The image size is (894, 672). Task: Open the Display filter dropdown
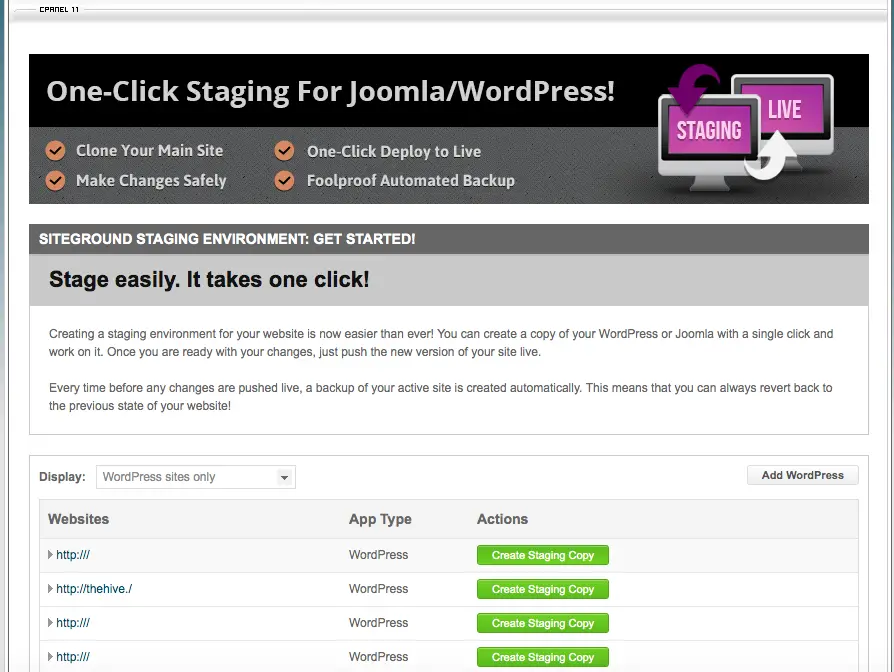[196, 477]
